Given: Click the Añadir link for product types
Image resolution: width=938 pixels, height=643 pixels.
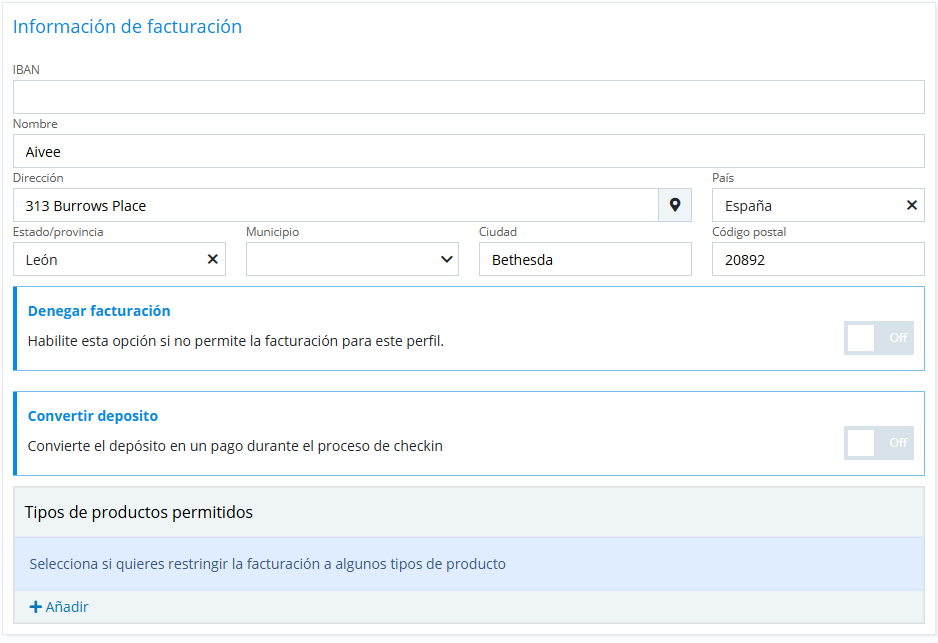Looking at the screenshot, I should (x=67, y=607).
